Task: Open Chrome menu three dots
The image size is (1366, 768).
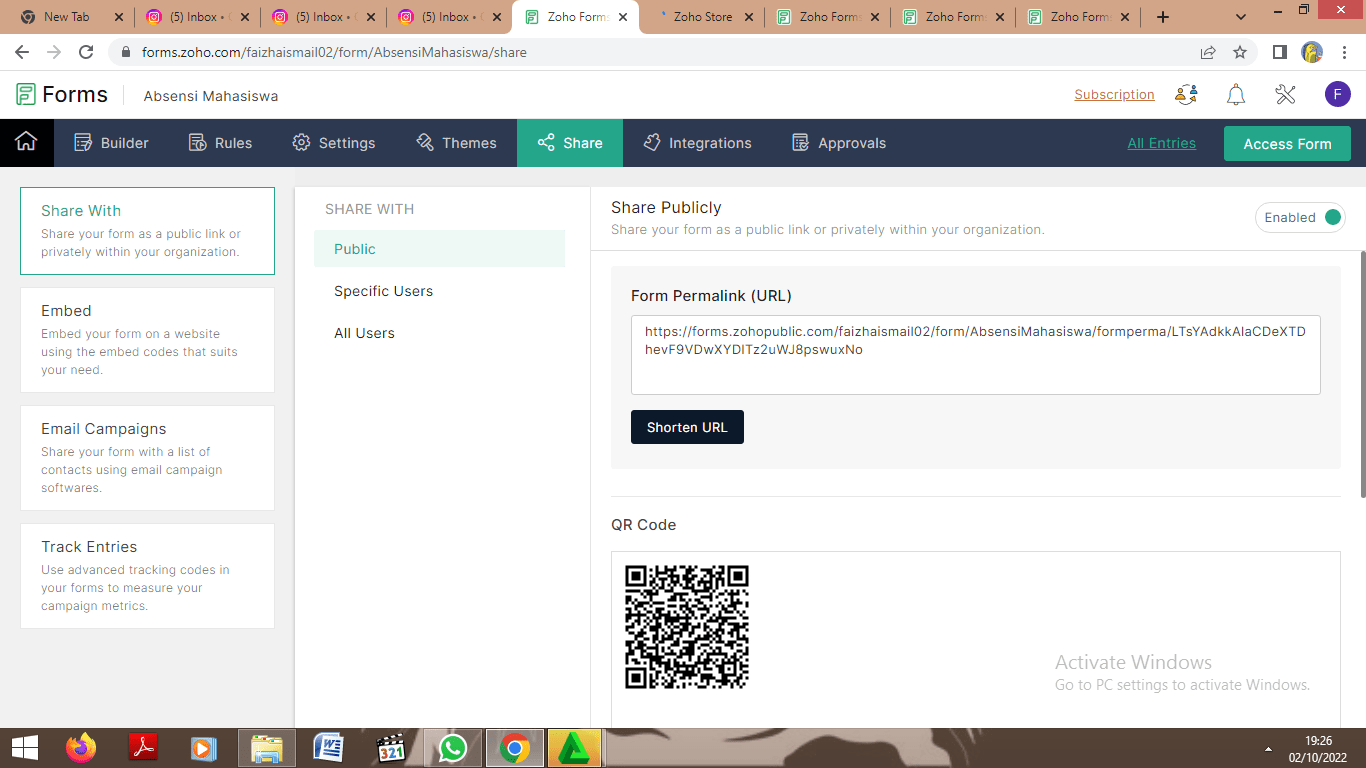Action: 1345,52
